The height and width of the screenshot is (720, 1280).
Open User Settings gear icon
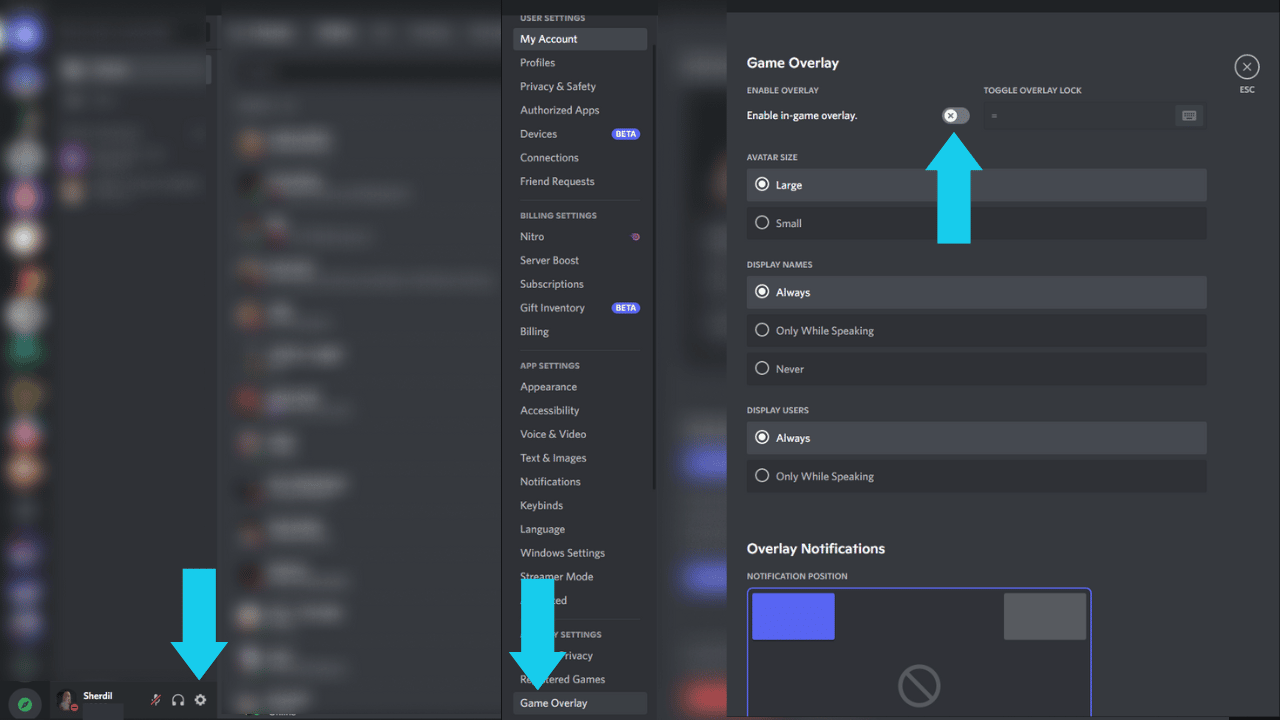click(200, 700)
